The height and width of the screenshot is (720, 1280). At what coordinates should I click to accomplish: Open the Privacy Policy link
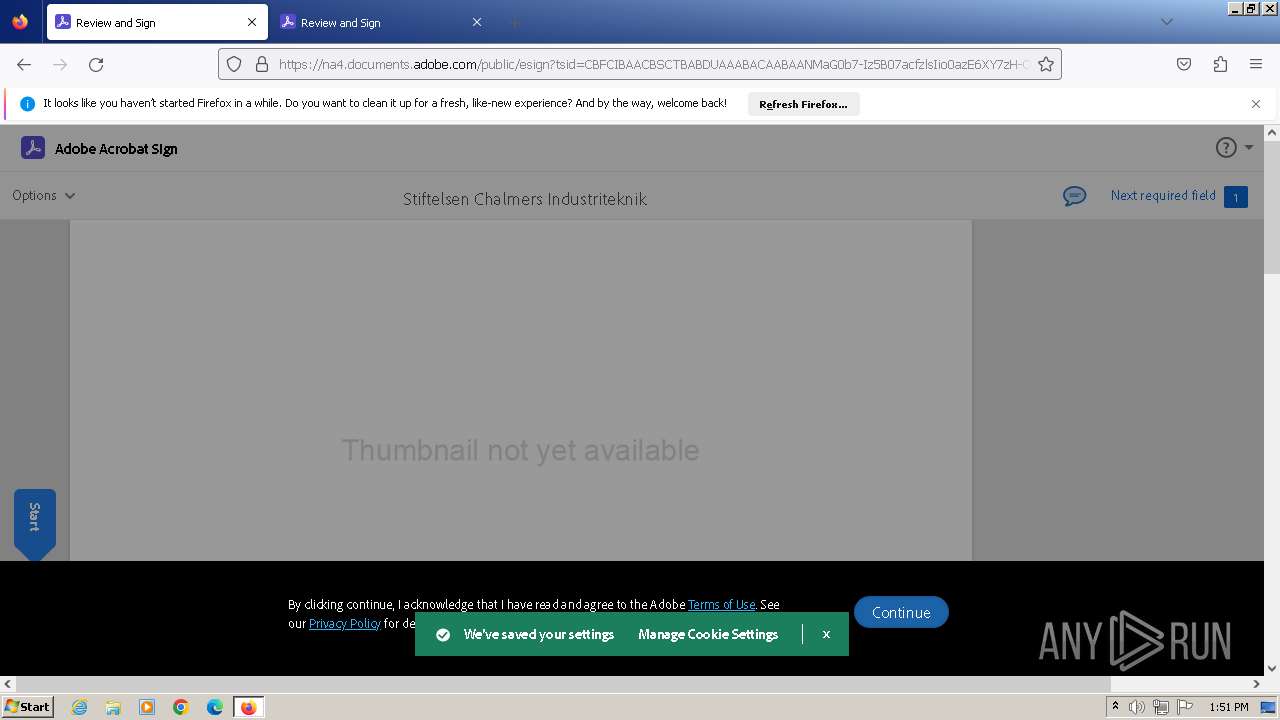[345, 623]
